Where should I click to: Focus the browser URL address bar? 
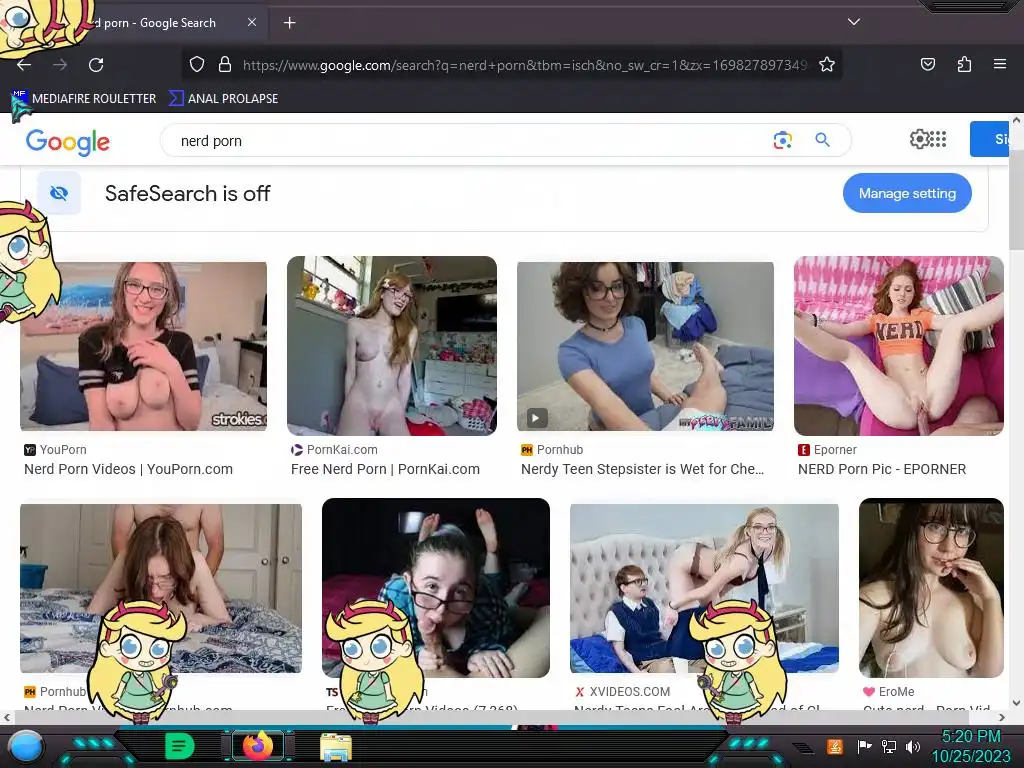pos(524,65)
